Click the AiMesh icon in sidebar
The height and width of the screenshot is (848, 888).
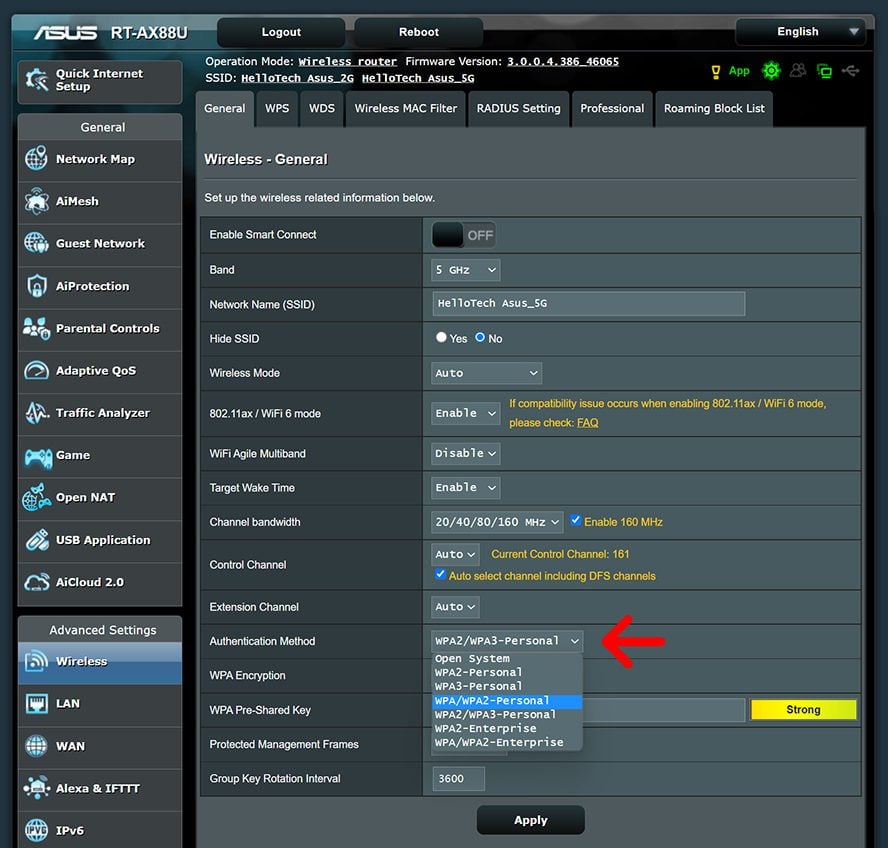coord(36,201)
